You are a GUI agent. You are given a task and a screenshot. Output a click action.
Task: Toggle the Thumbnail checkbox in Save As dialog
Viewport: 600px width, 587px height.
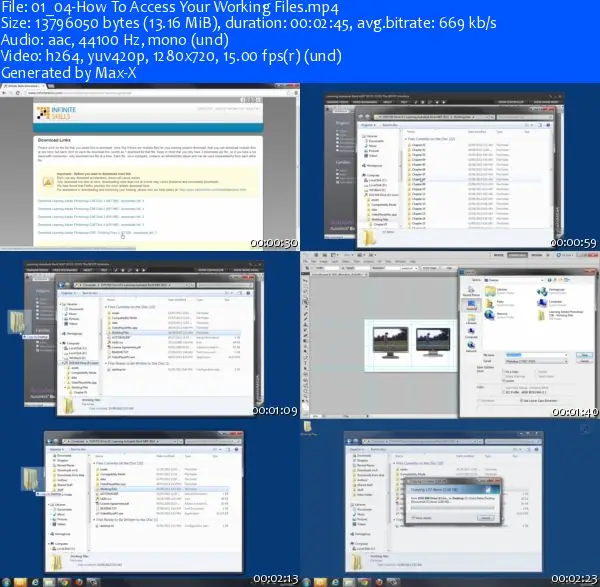pyautogui.click(x=480, y=400)
